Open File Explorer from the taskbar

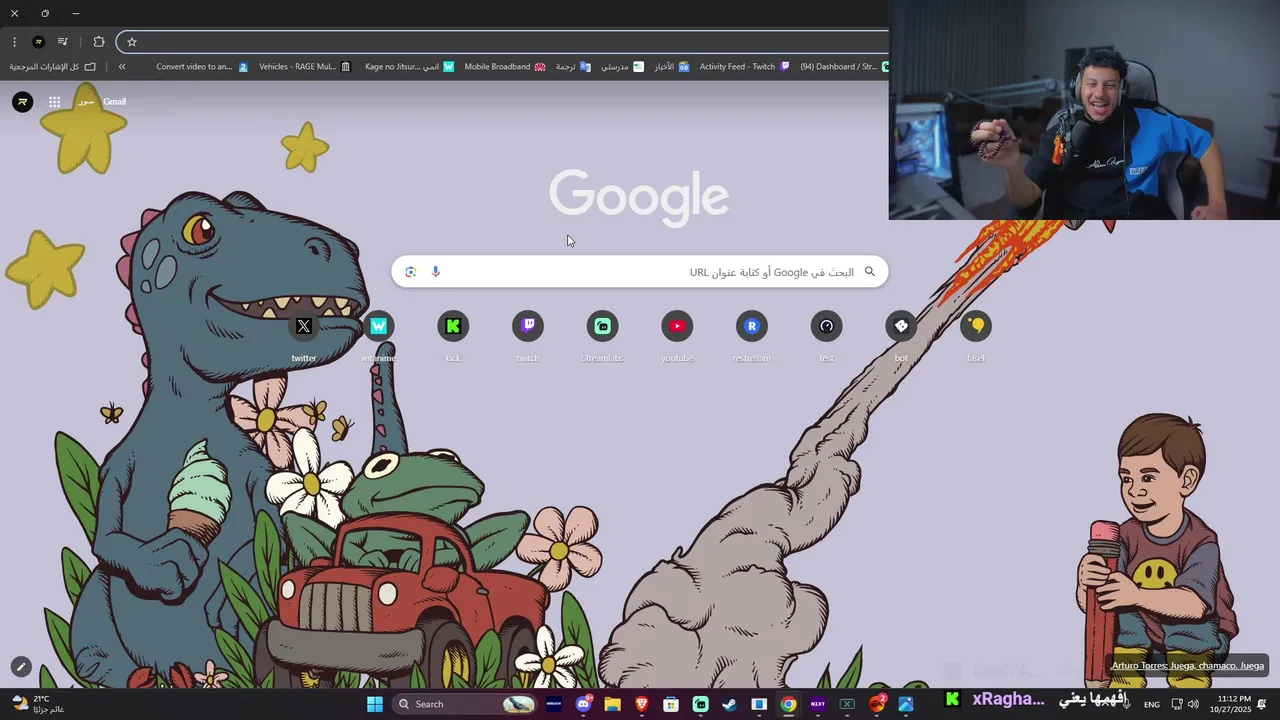point(612,704)
